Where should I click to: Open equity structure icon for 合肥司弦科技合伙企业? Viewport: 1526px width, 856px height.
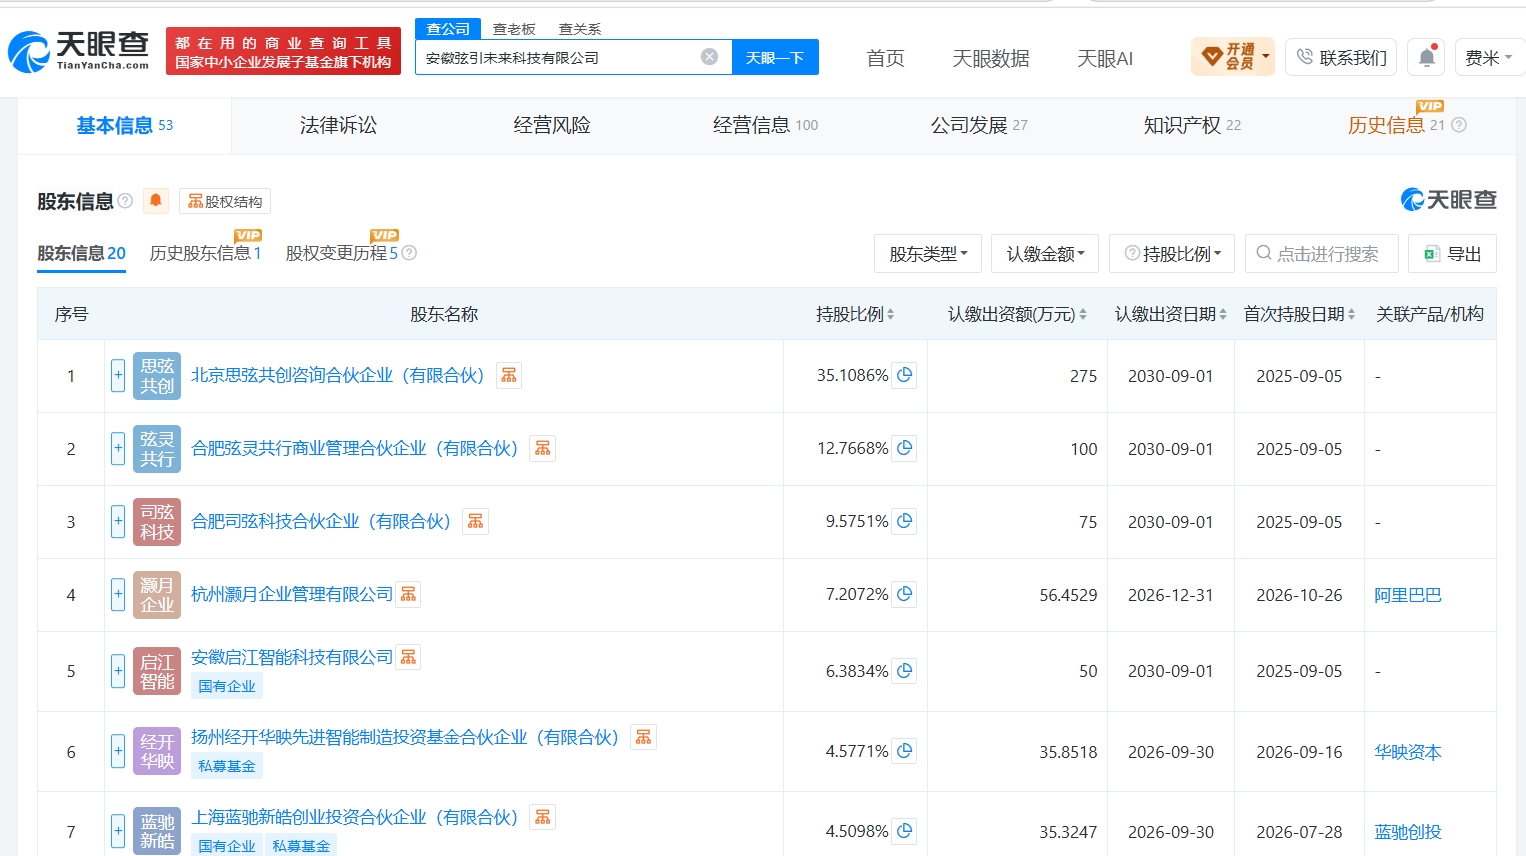point(475,521)
